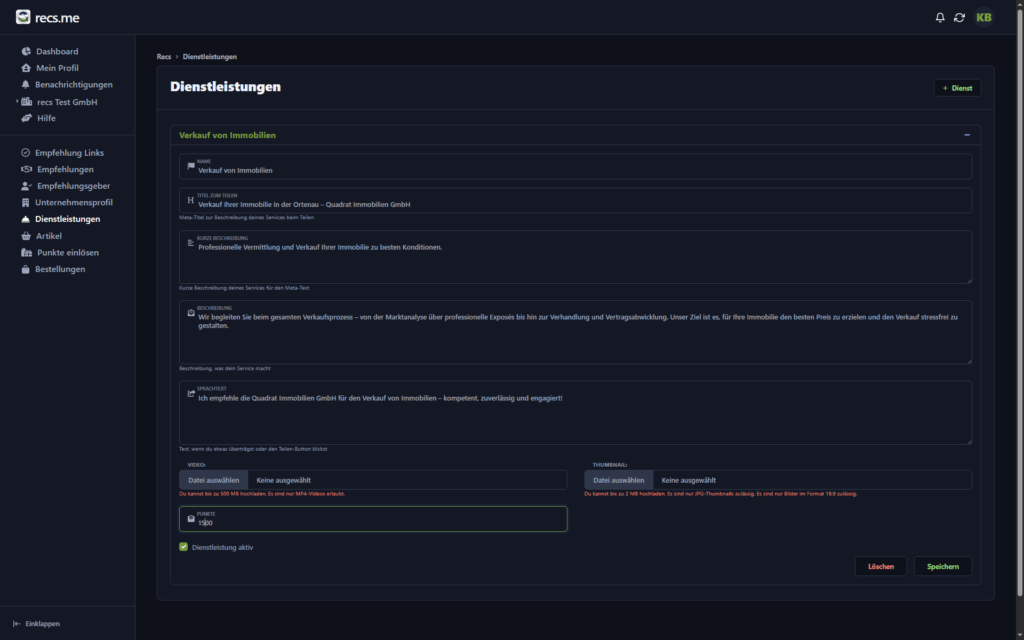Image resolution: width=1024 pixels, height=640 pixels.
Task: Expand the recs Test GmbH item
Action: (17, 102)
